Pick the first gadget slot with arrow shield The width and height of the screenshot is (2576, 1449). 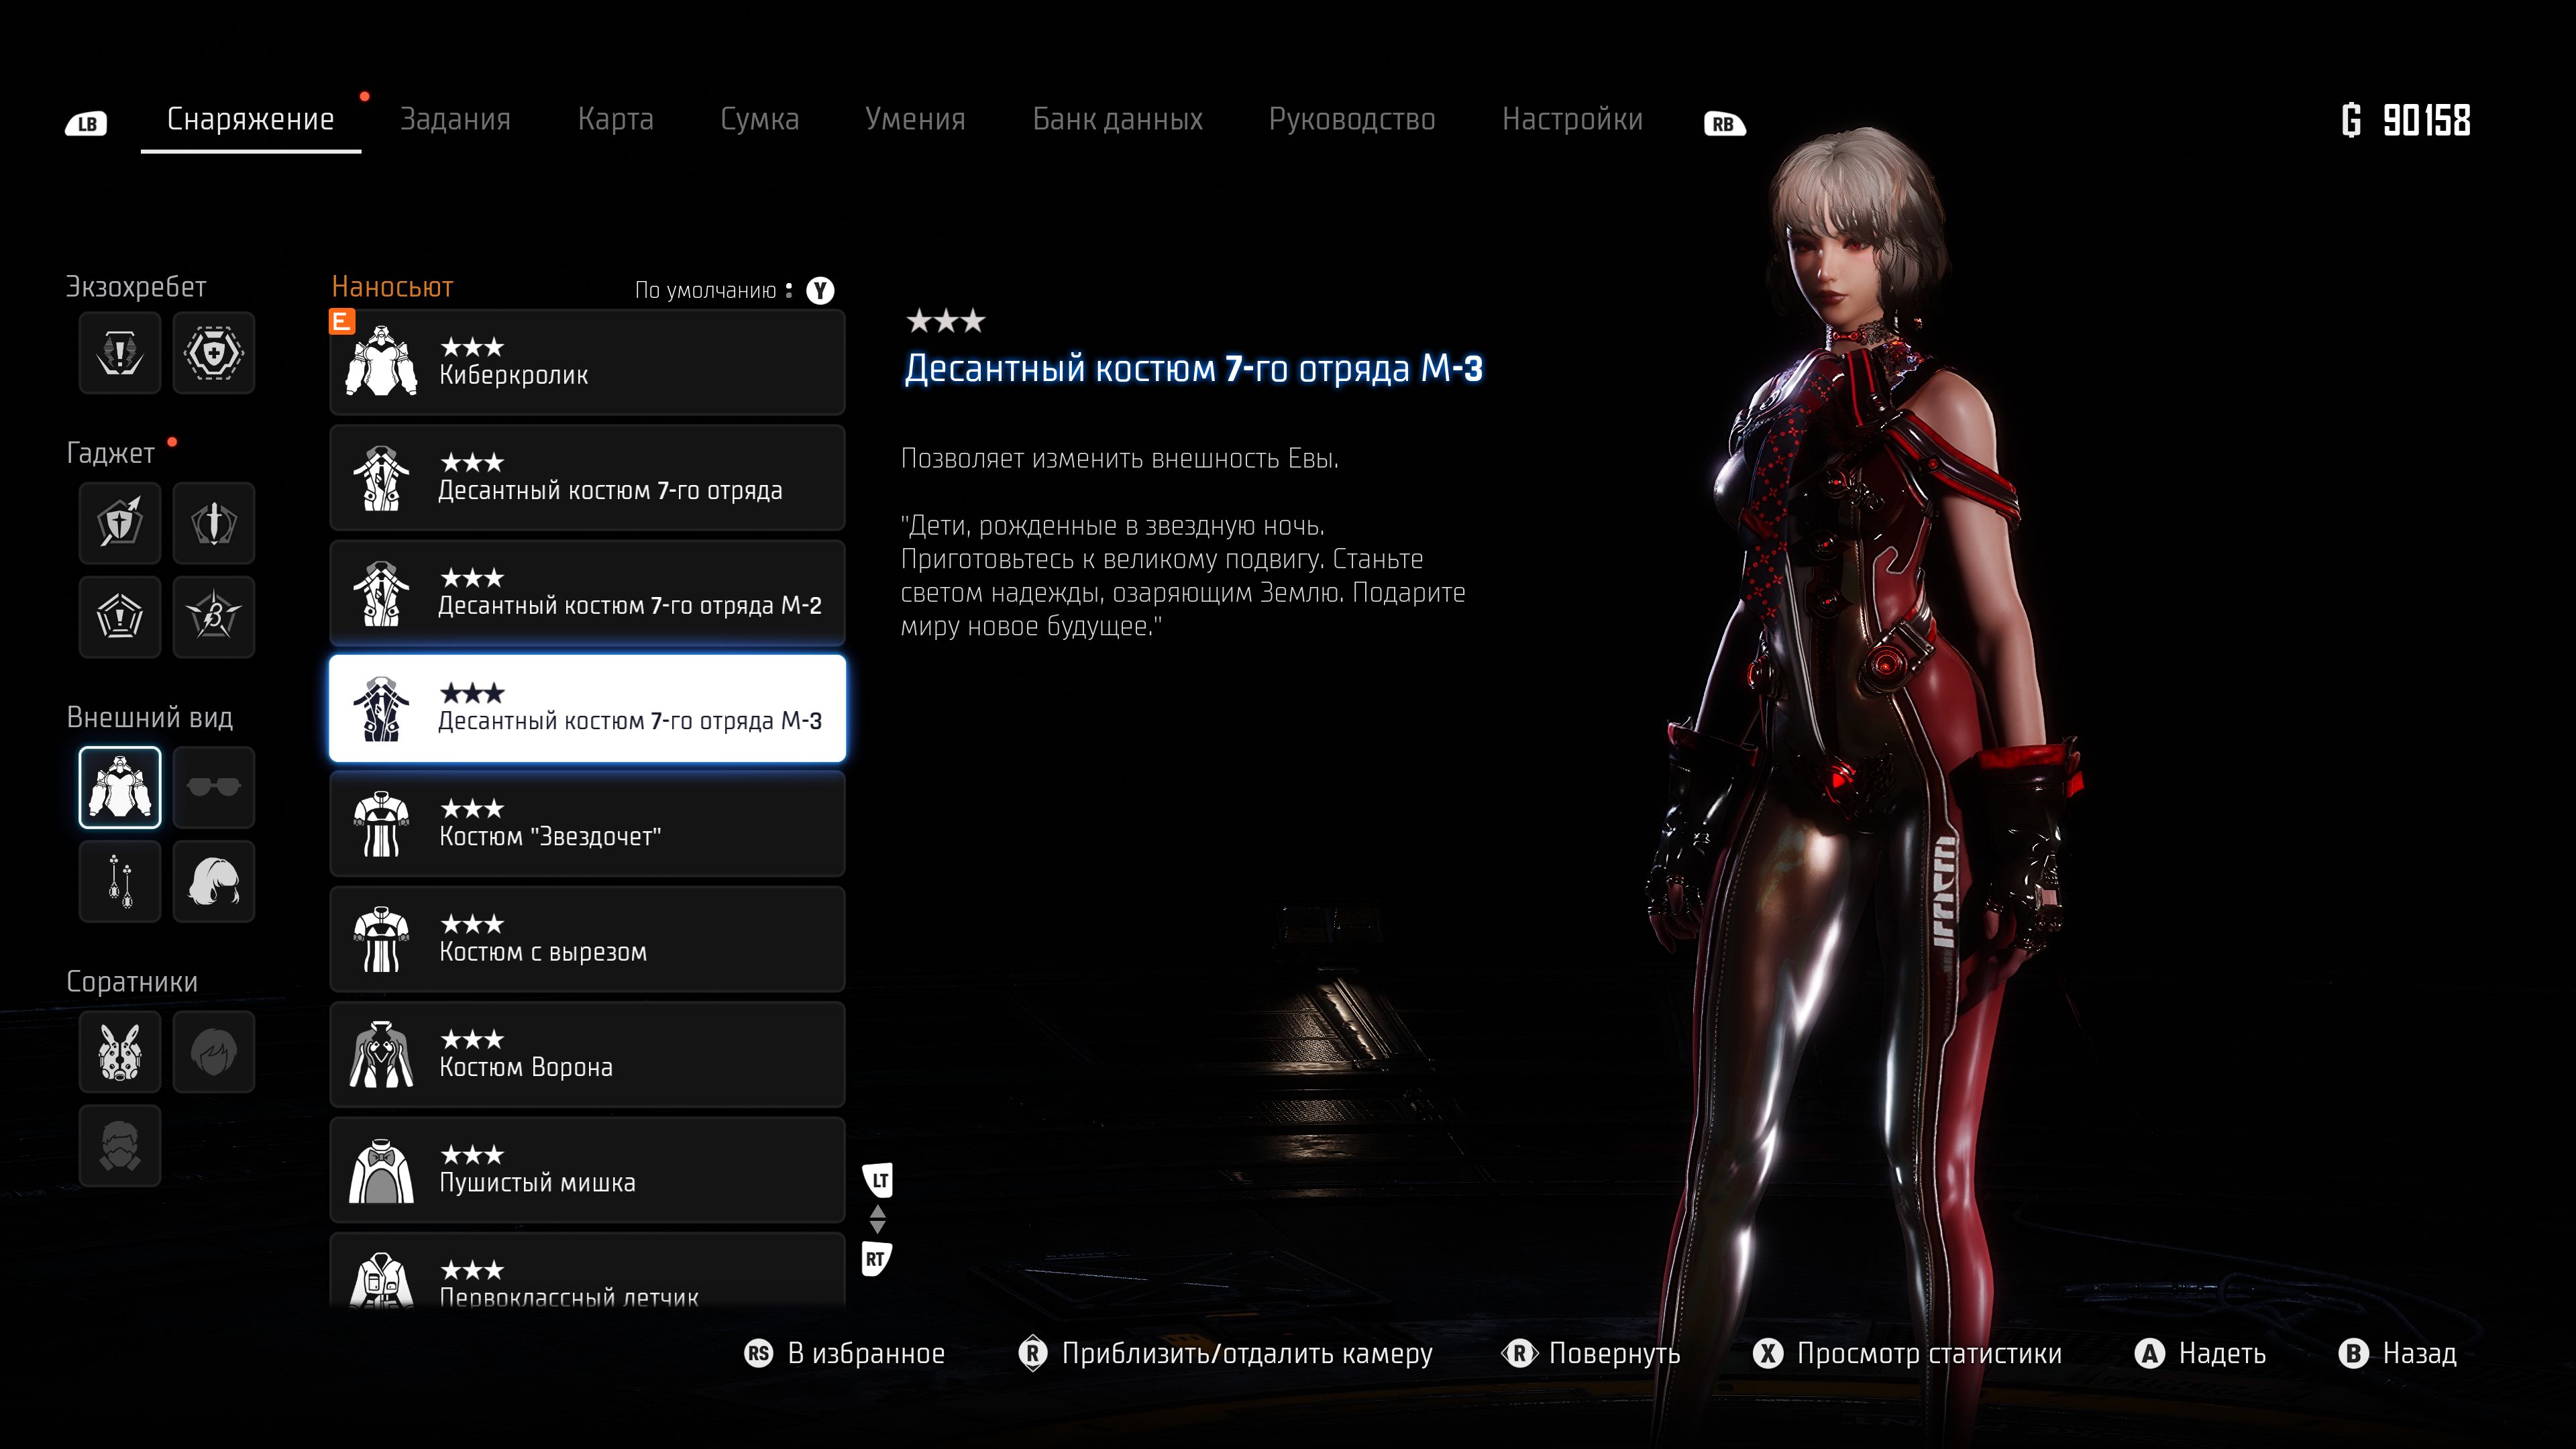click(x=119, y=522)
